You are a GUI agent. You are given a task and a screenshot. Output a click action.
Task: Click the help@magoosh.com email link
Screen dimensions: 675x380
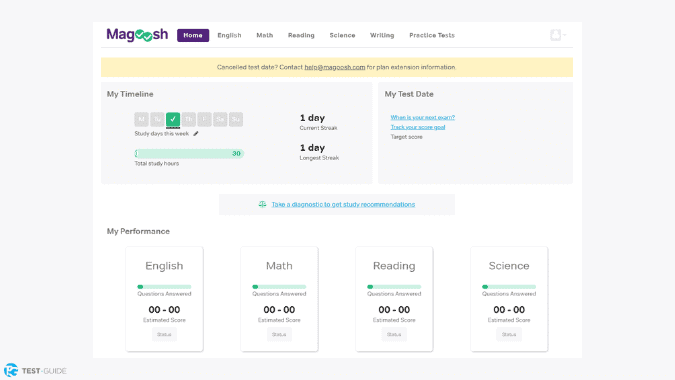tap(334, 67)
